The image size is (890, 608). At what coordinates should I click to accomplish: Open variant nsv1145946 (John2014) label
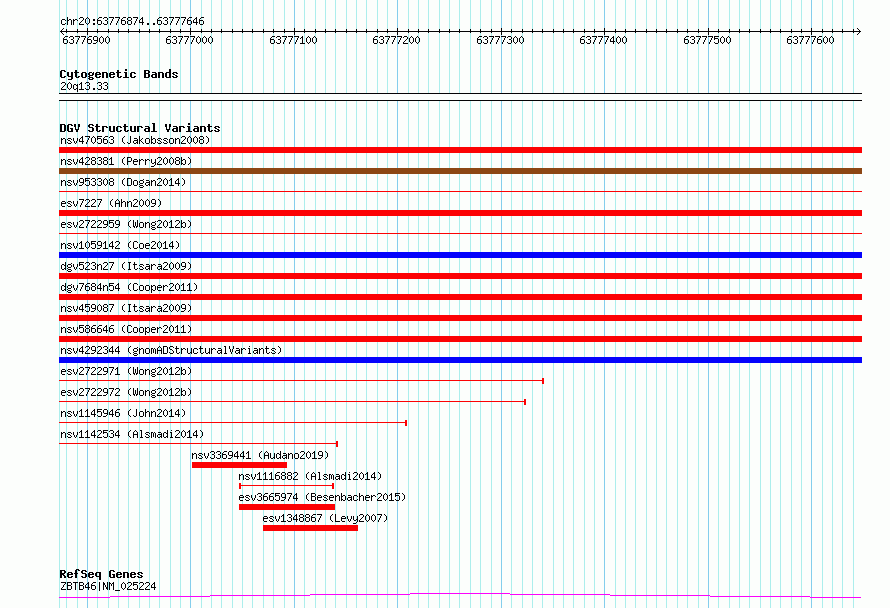click(x=123, y=413)
